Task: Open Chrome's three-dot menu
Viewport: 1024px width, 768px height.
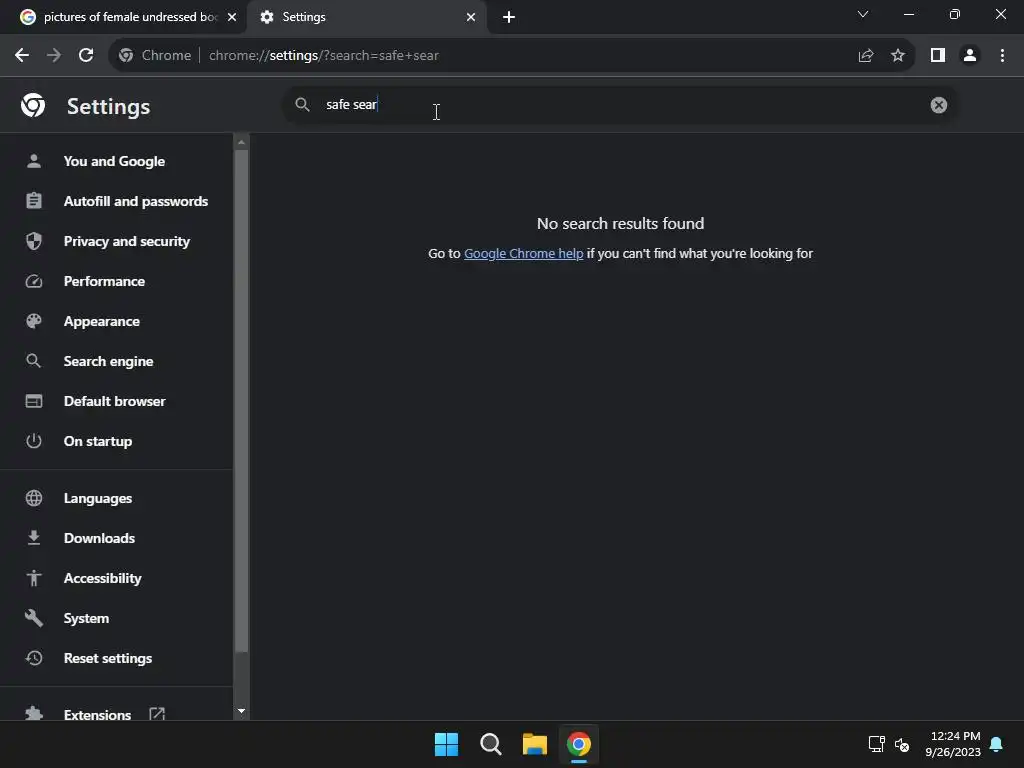Action: [1002, 56]
